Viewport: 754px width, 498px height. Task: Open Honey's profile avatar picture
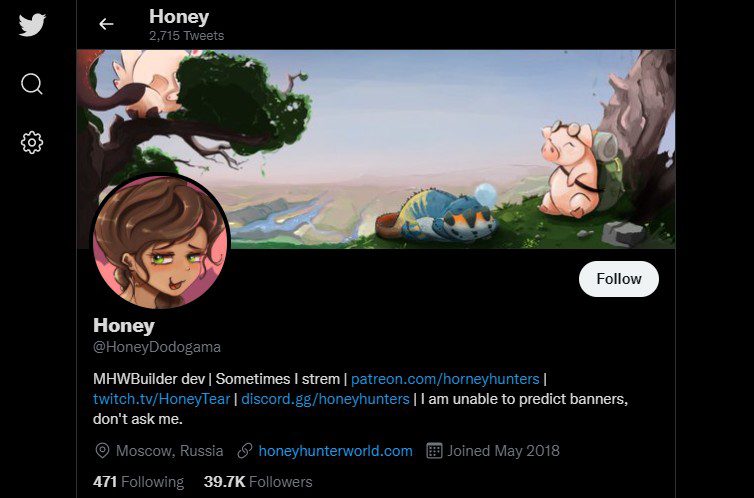[160, 242]
